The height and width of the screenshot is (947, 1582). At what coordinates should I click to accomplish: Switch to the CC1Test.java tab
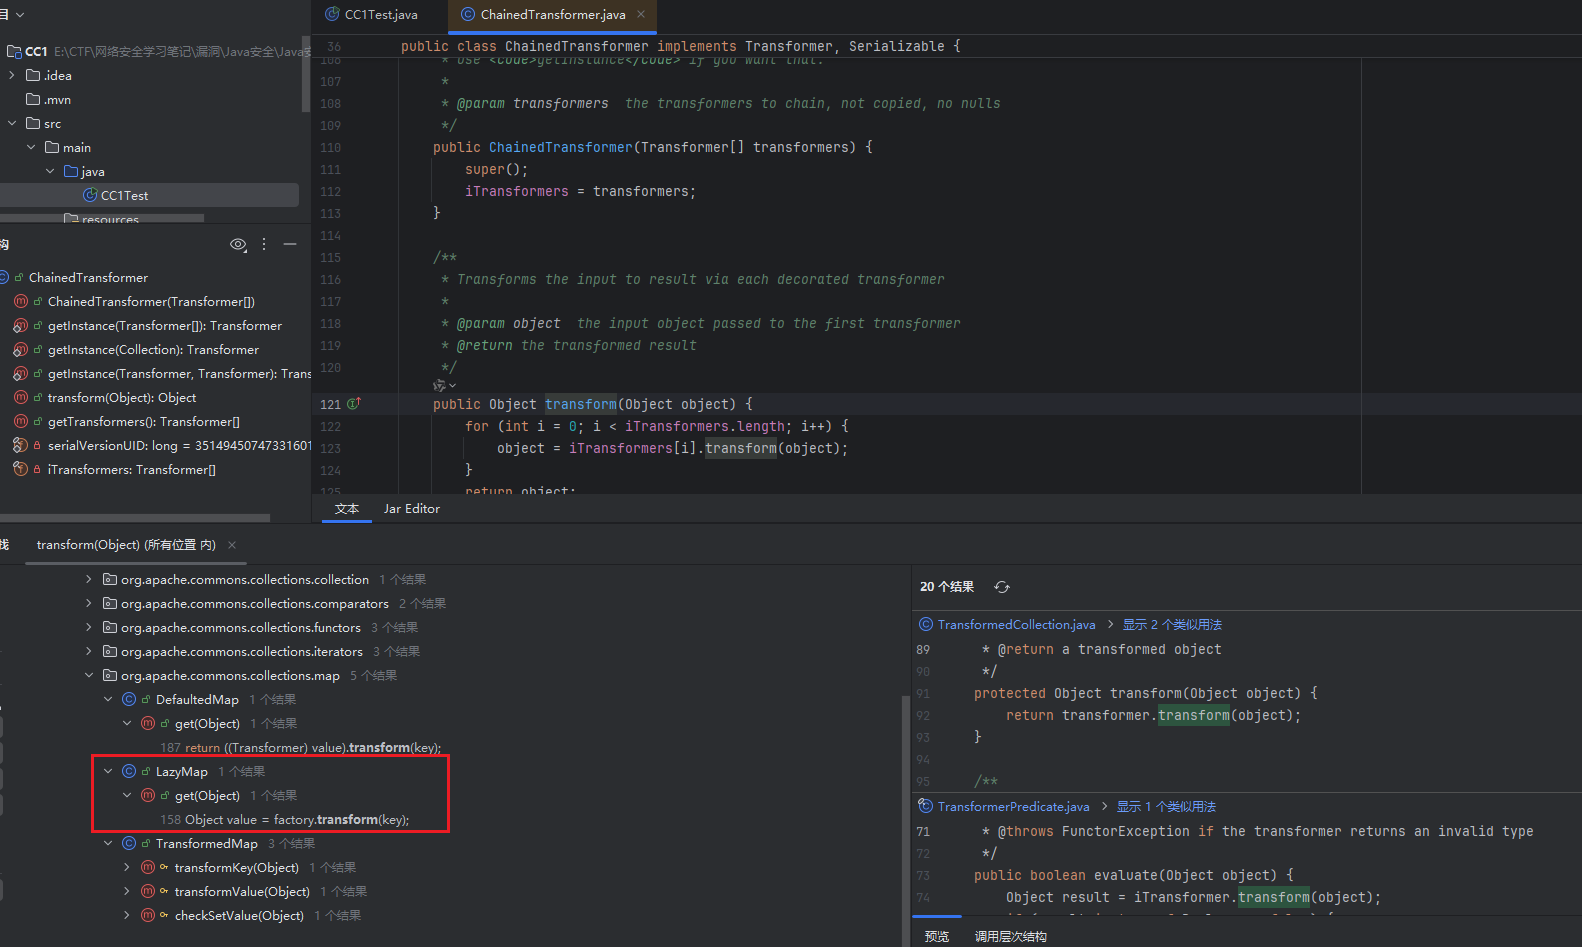click(x=380, y=14)
